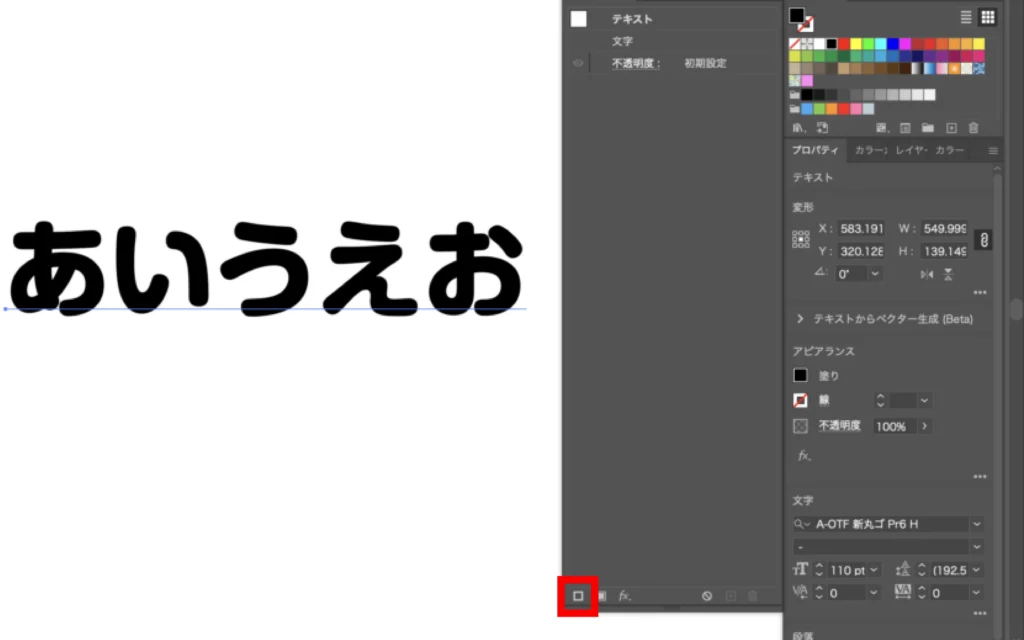
Task: Click Add New Stroke in Appearance panel
Action: click(578, 596)
